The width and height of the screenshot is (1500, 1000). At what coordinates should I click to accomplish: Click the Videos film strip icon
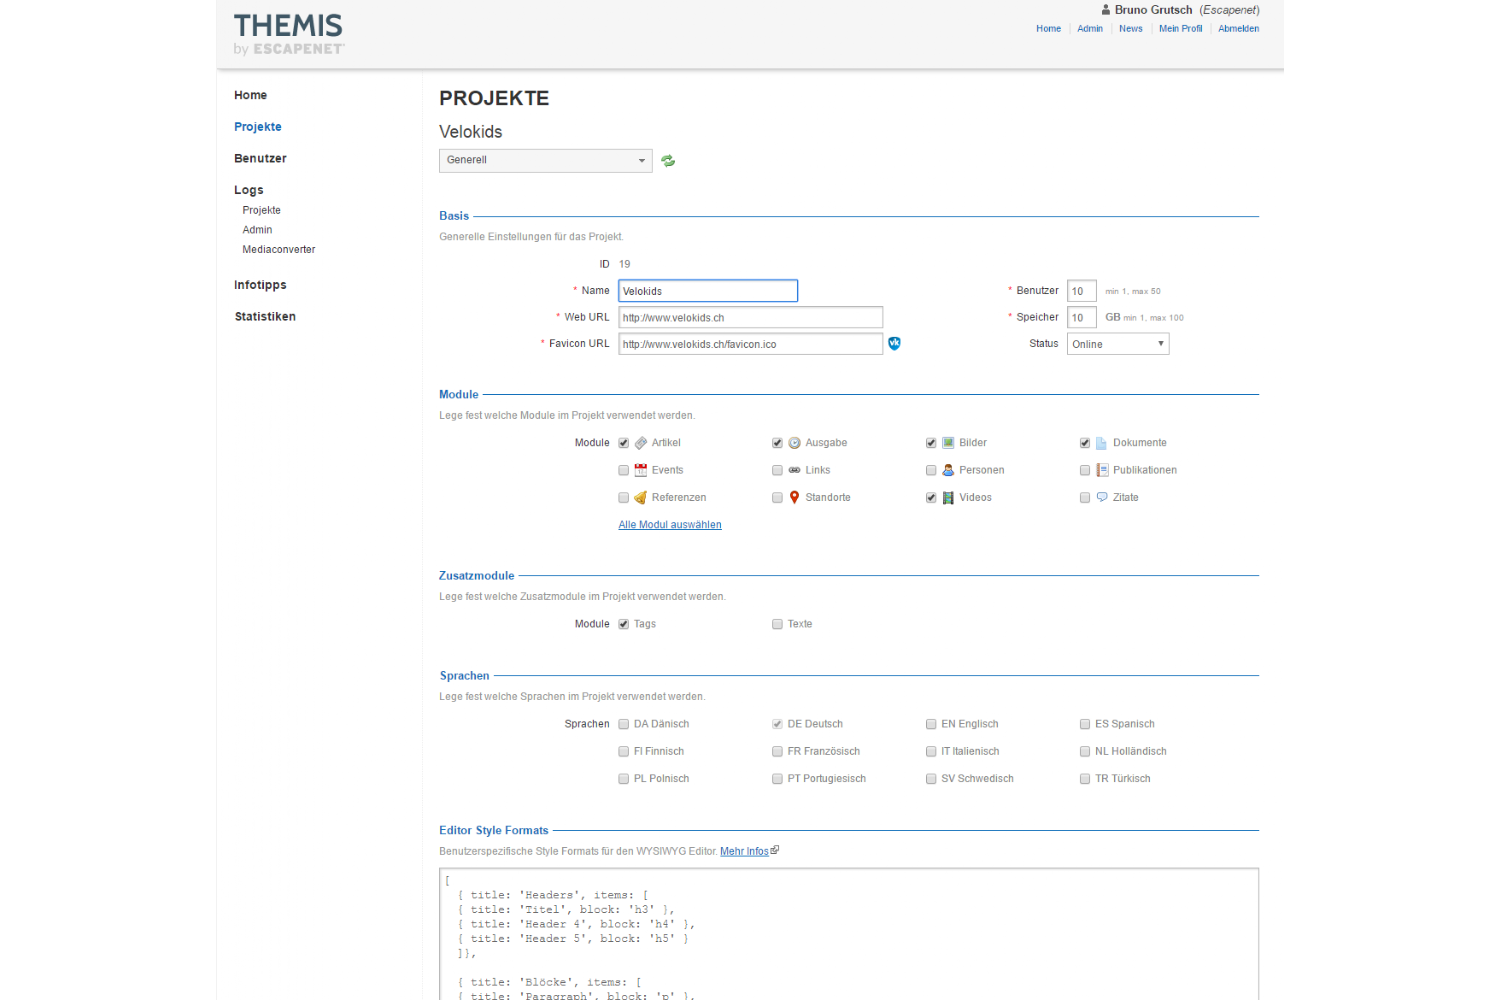pos(948,497)
